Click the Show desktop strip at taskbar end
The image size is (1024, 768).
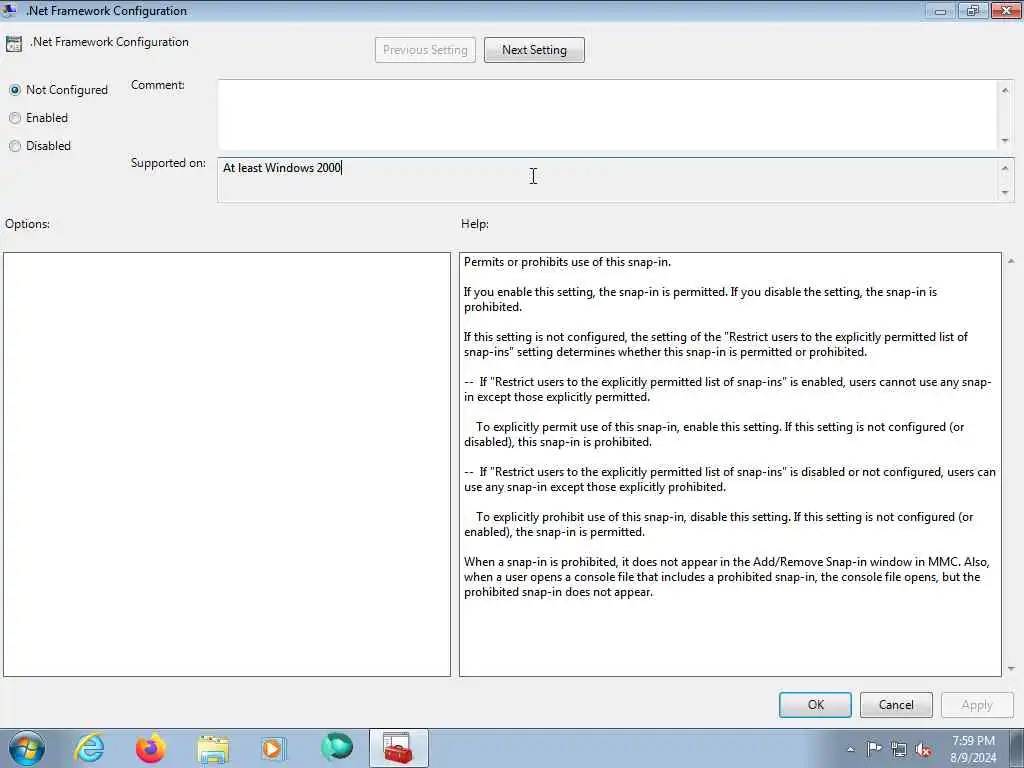coord(1017,748)
